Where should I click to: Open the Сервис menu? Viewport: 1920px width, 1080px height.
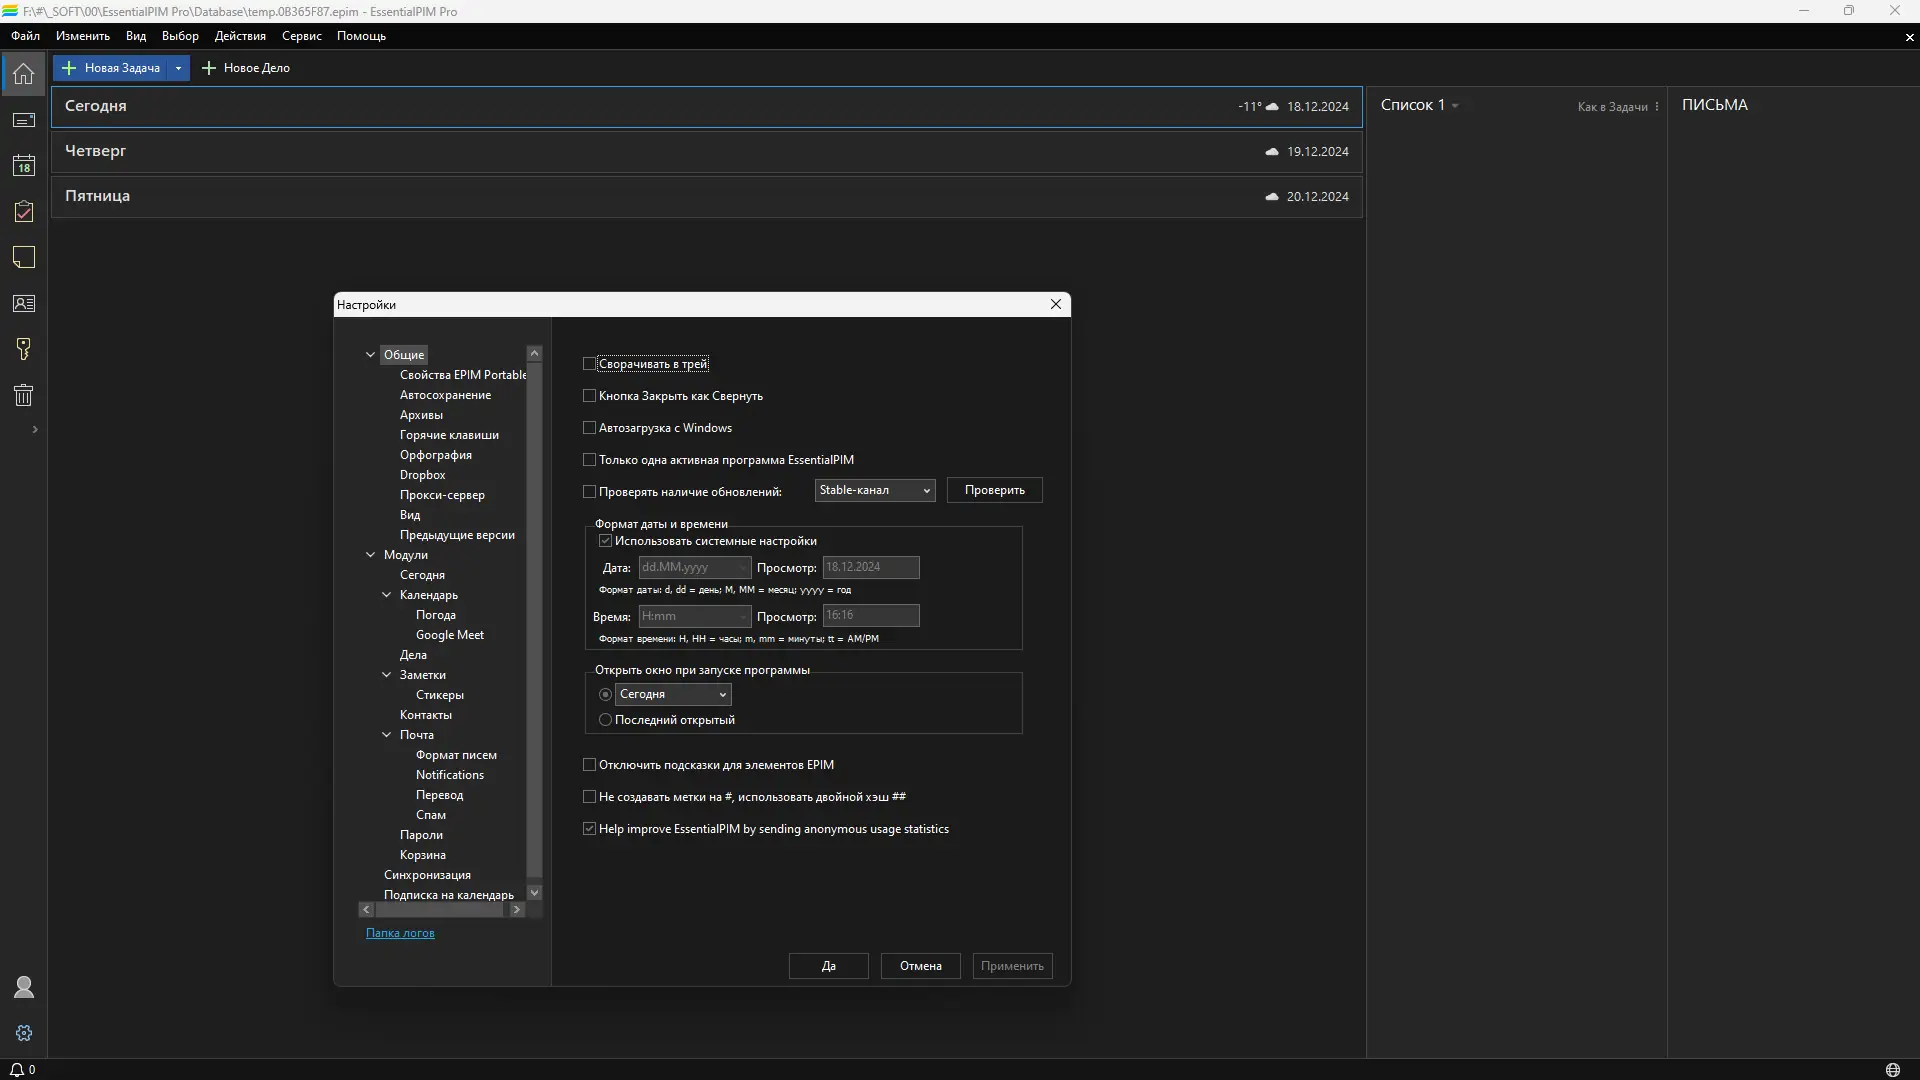click(301, 36)
